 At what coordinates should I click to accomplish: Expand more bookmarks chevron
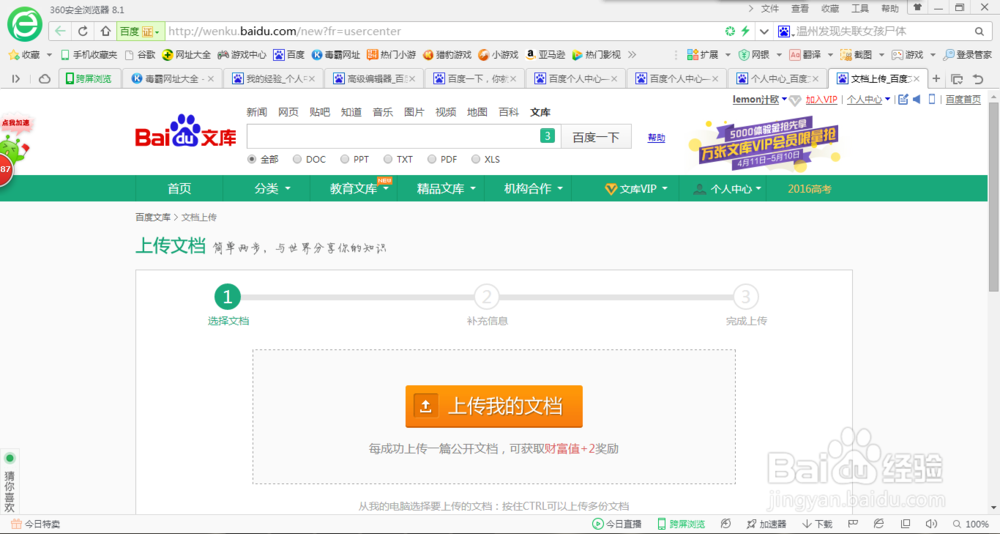click(x=632, y=55)
